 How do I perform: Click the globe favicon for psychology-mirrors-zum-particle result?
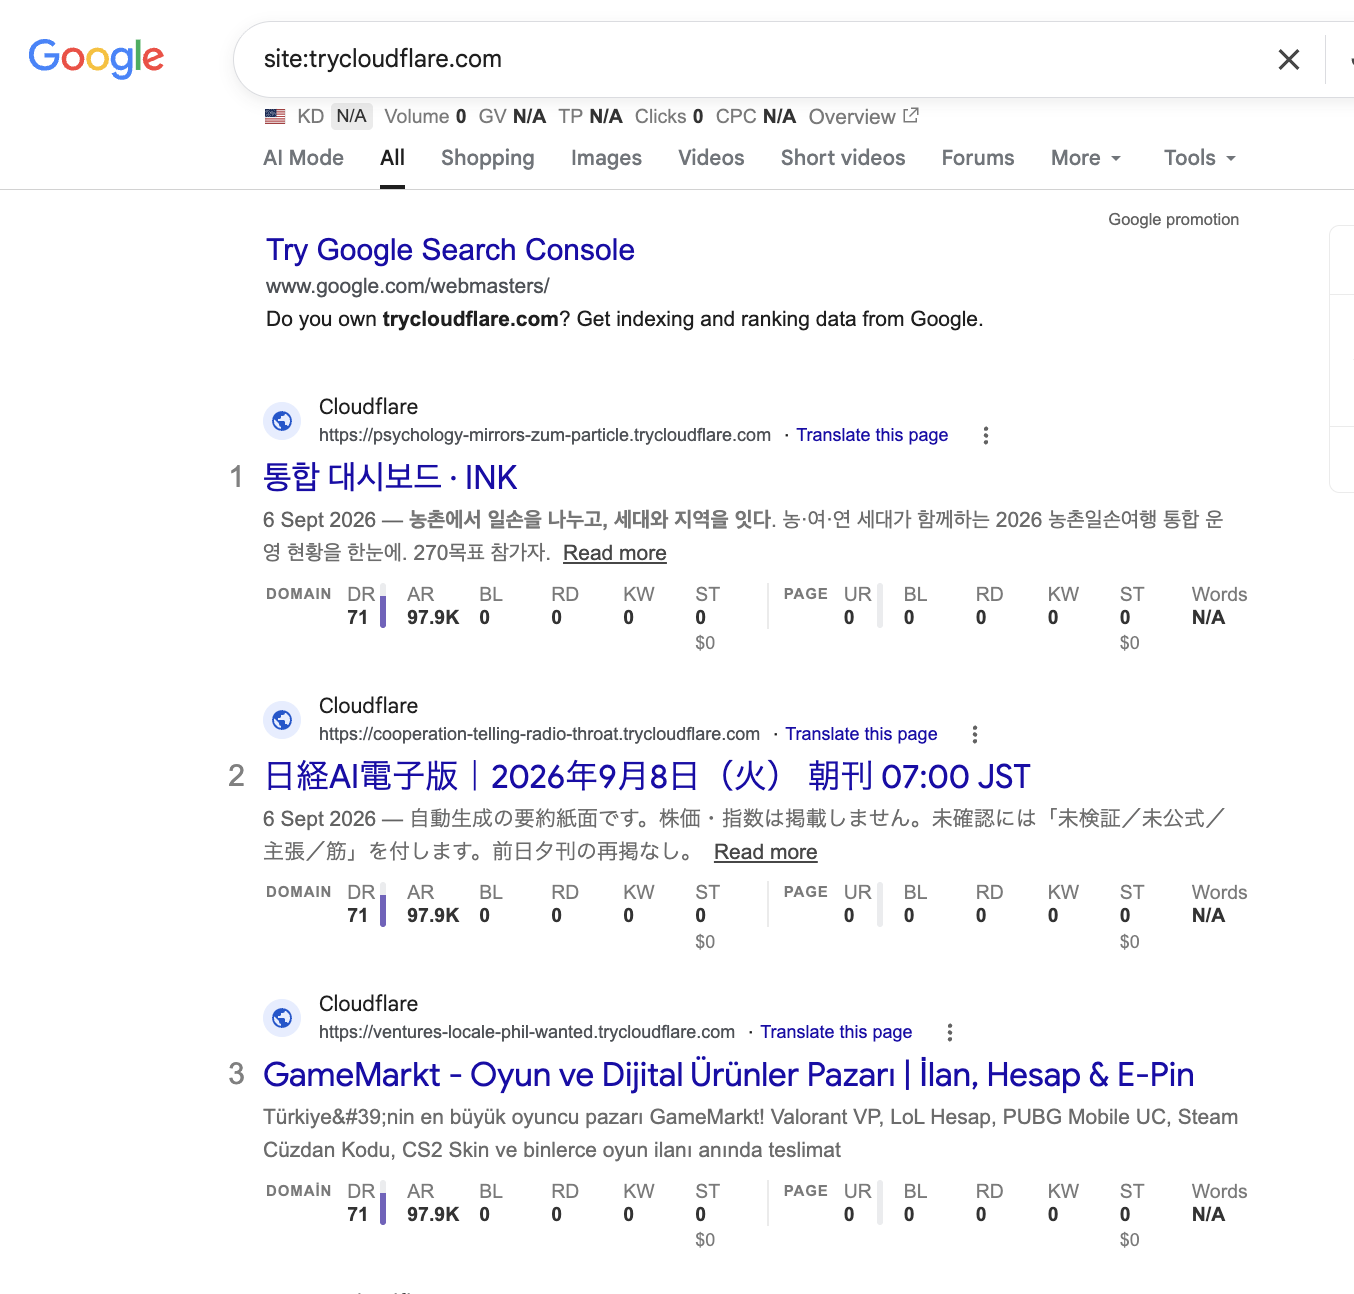[x=282, y=421]
